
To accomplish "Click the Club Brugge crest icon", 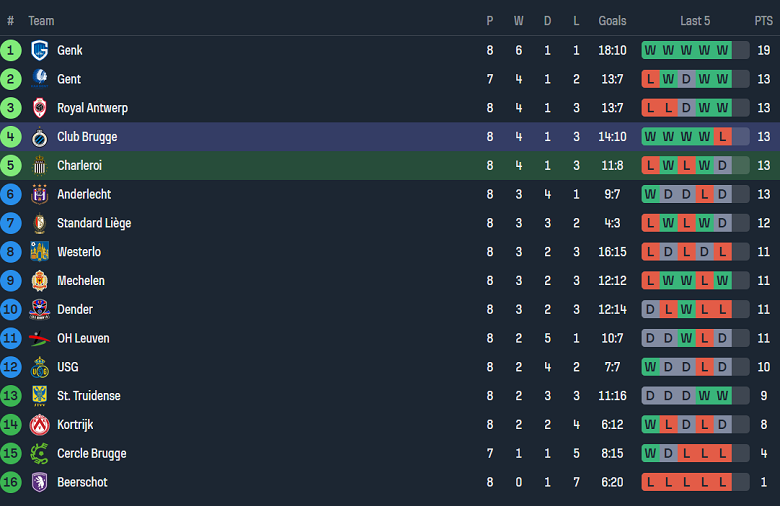I will pos(40,137).
